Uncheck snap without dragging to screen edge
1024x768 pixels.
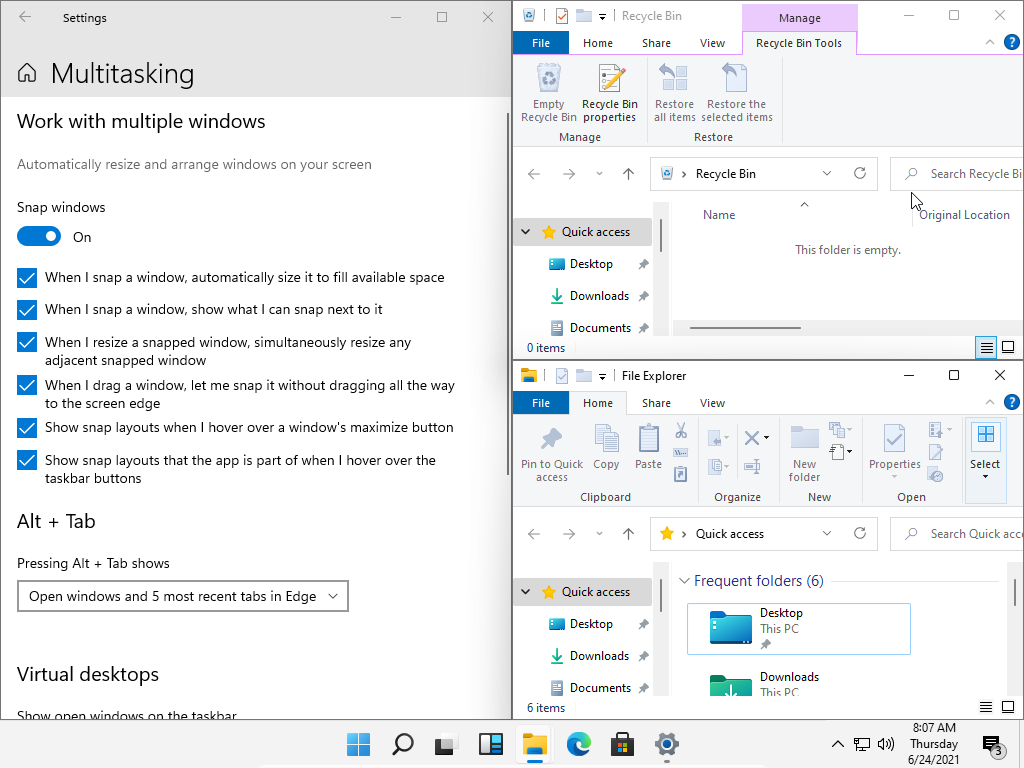point(27,385)
